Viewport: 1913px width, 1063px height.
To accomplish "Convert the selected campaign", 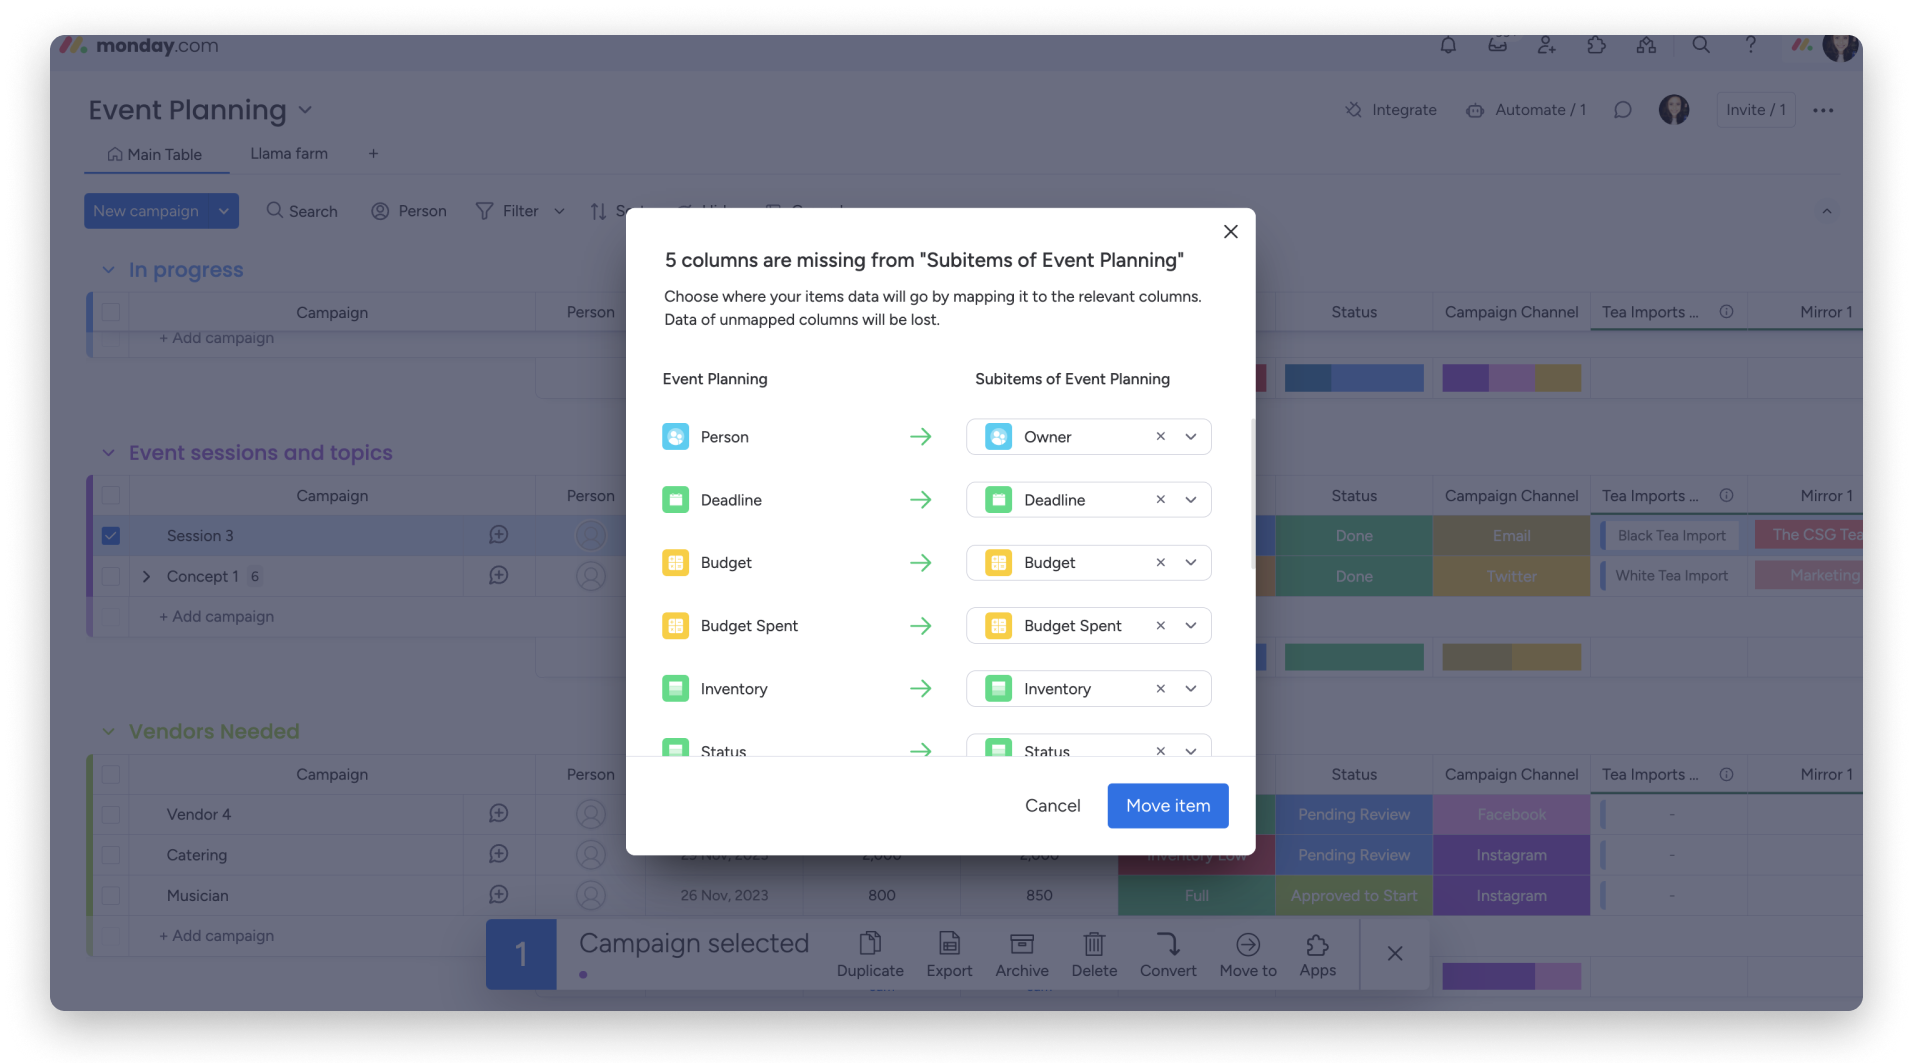I will (1168, 955).
